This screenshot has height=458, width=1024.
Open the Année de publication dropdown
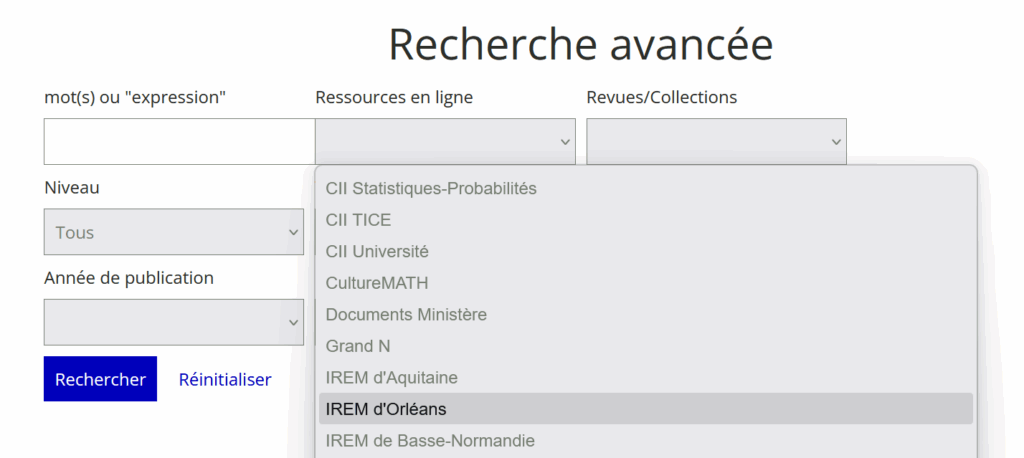click(174, 322)
